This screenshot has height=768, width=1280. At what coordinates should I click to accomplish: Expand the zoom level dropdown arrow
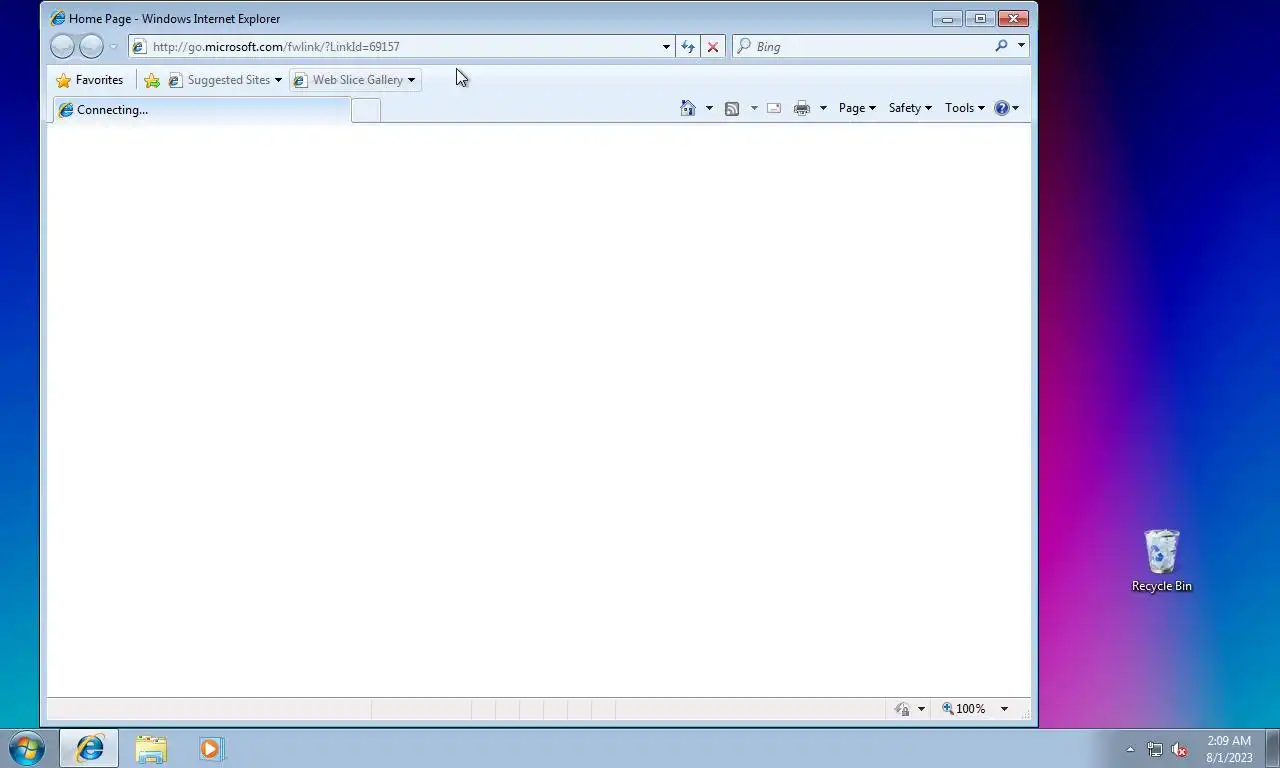pyautogui.click(x=1004, y=709)
